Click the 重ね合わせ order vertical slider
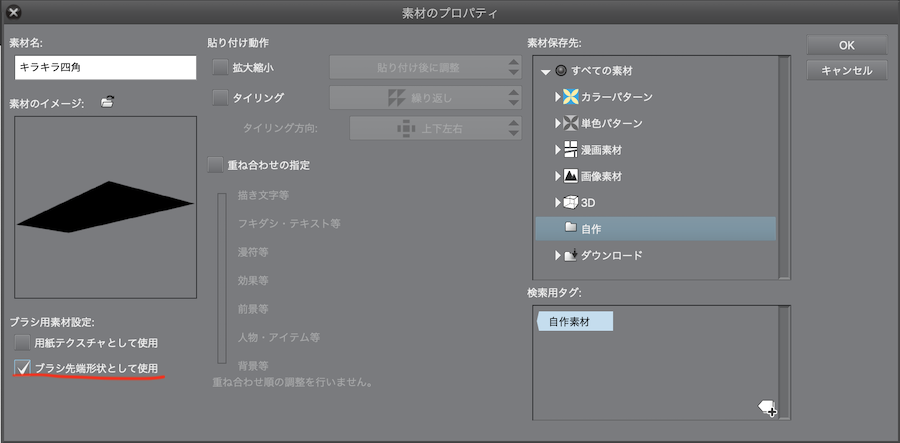Screen dimensions: 900x443 222,278
